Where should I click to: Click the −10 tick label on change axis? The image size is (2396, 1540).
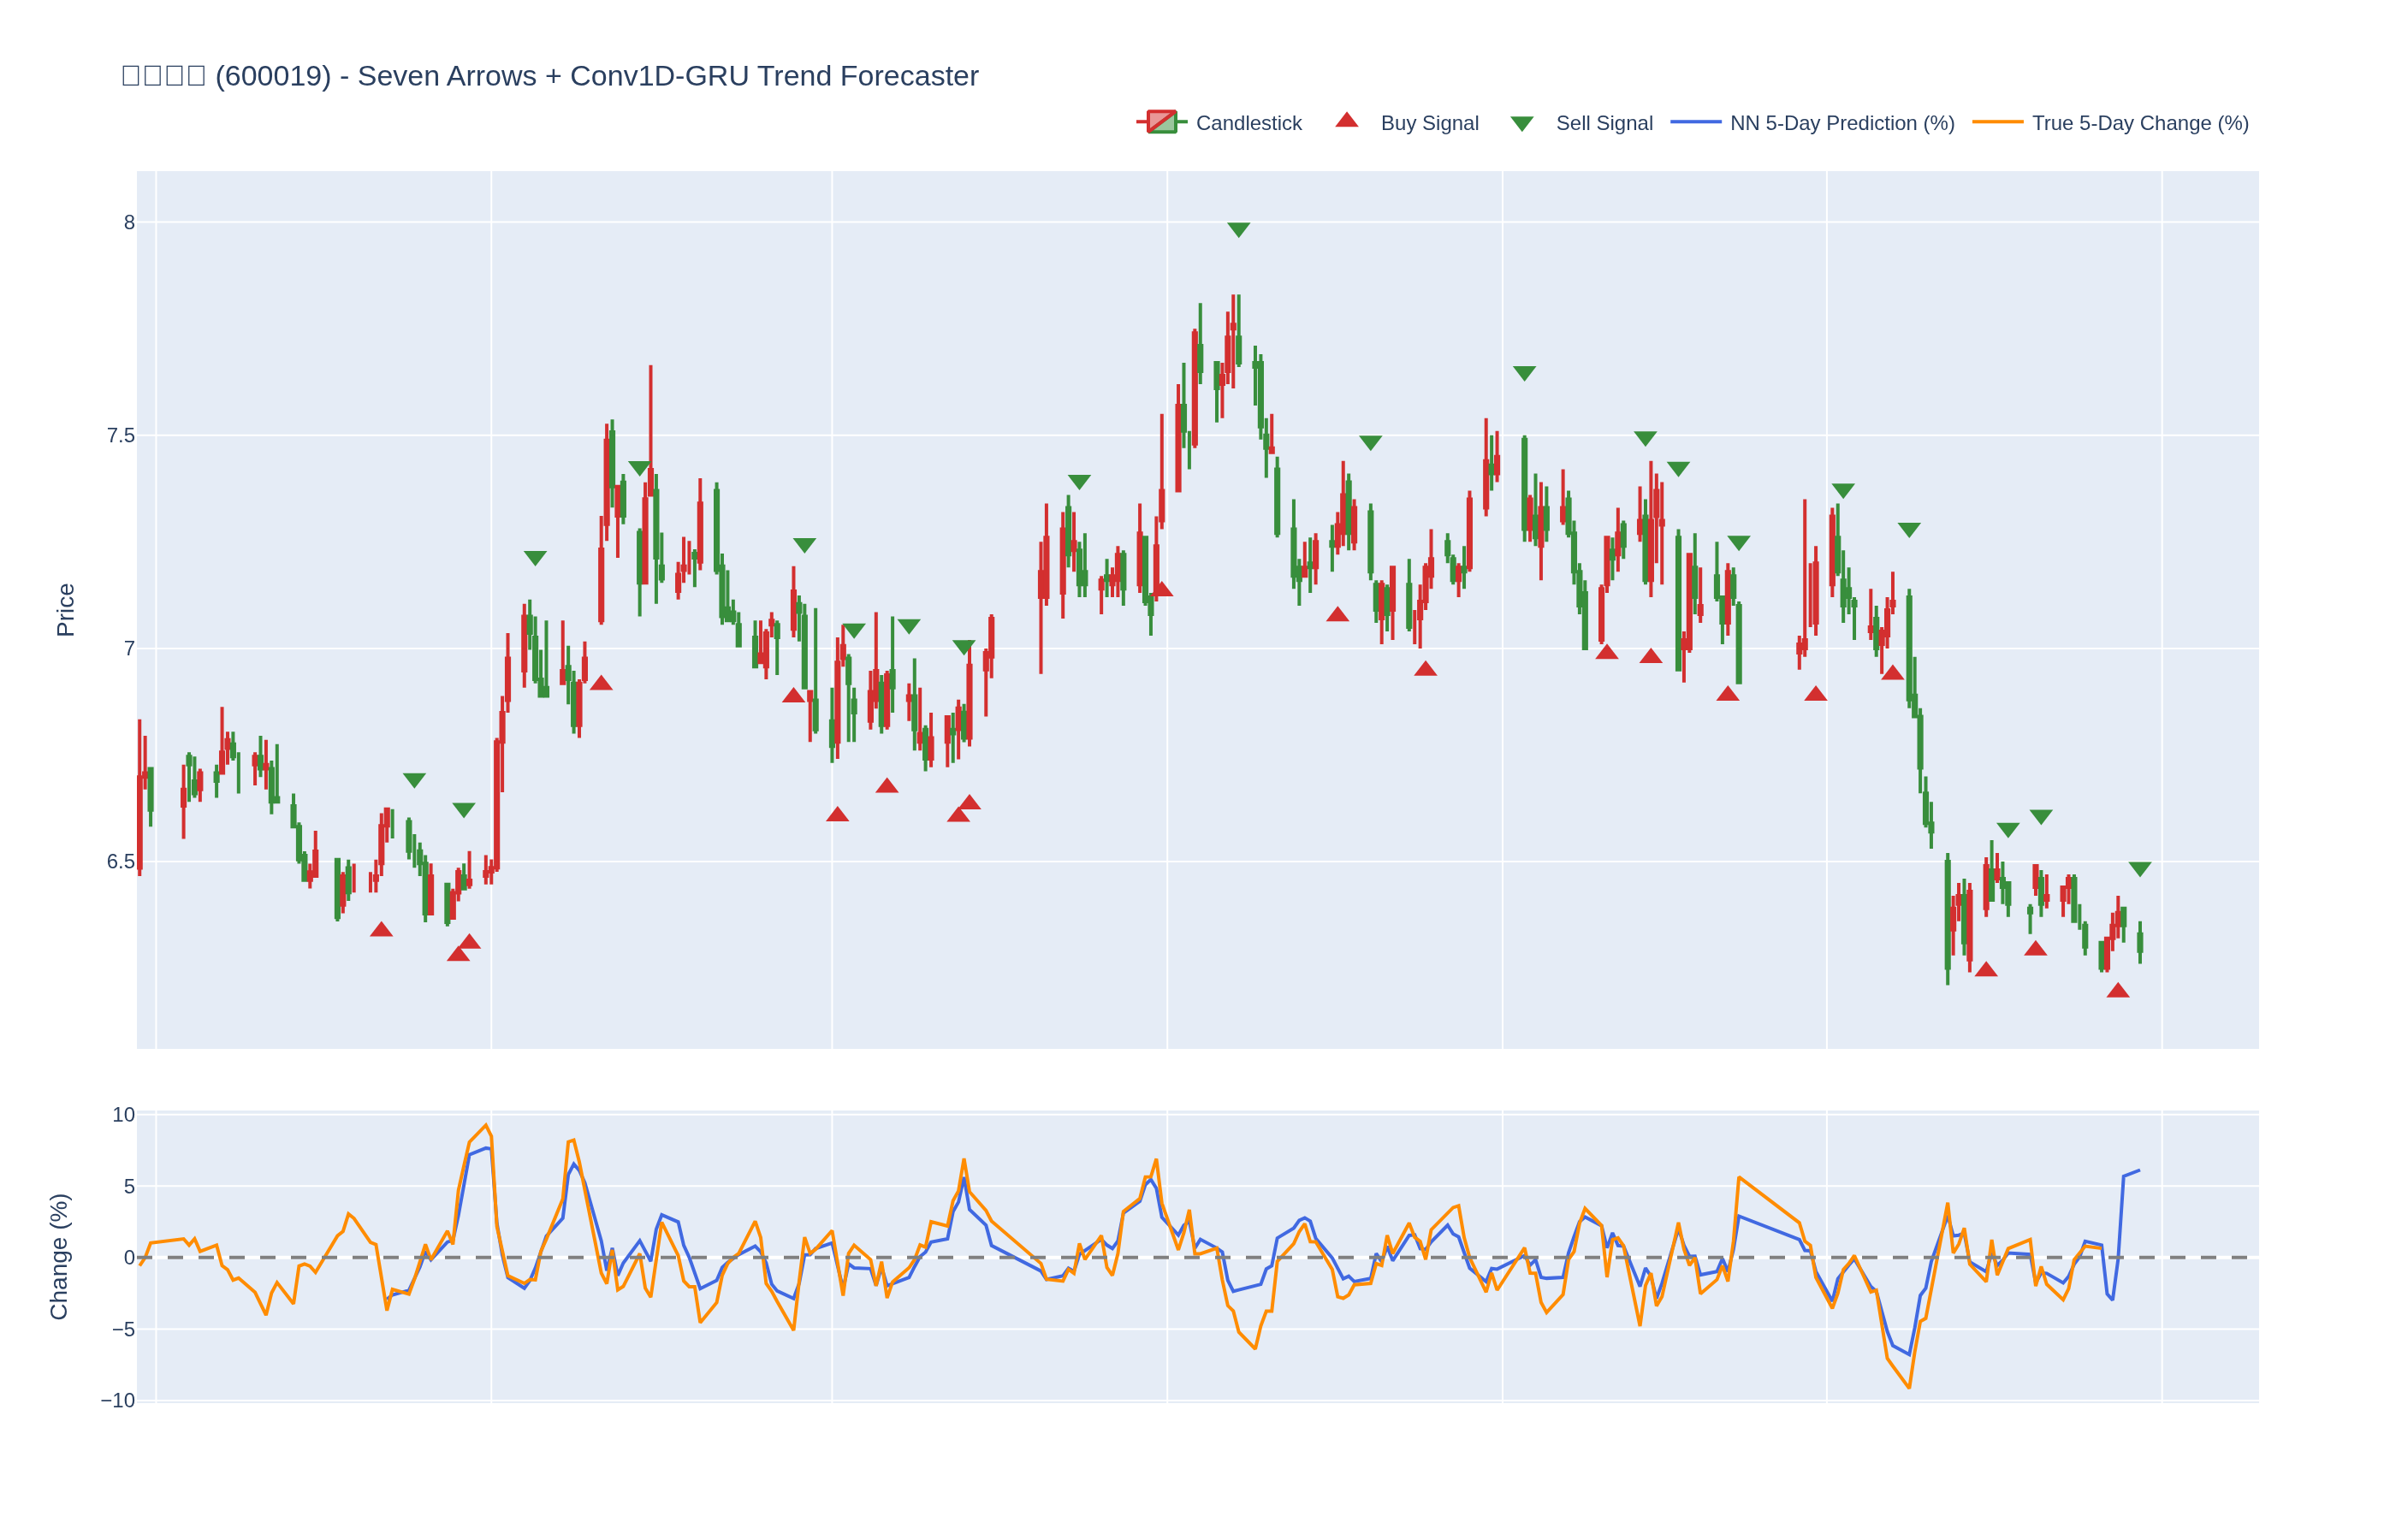click(x=118, y=1400)
